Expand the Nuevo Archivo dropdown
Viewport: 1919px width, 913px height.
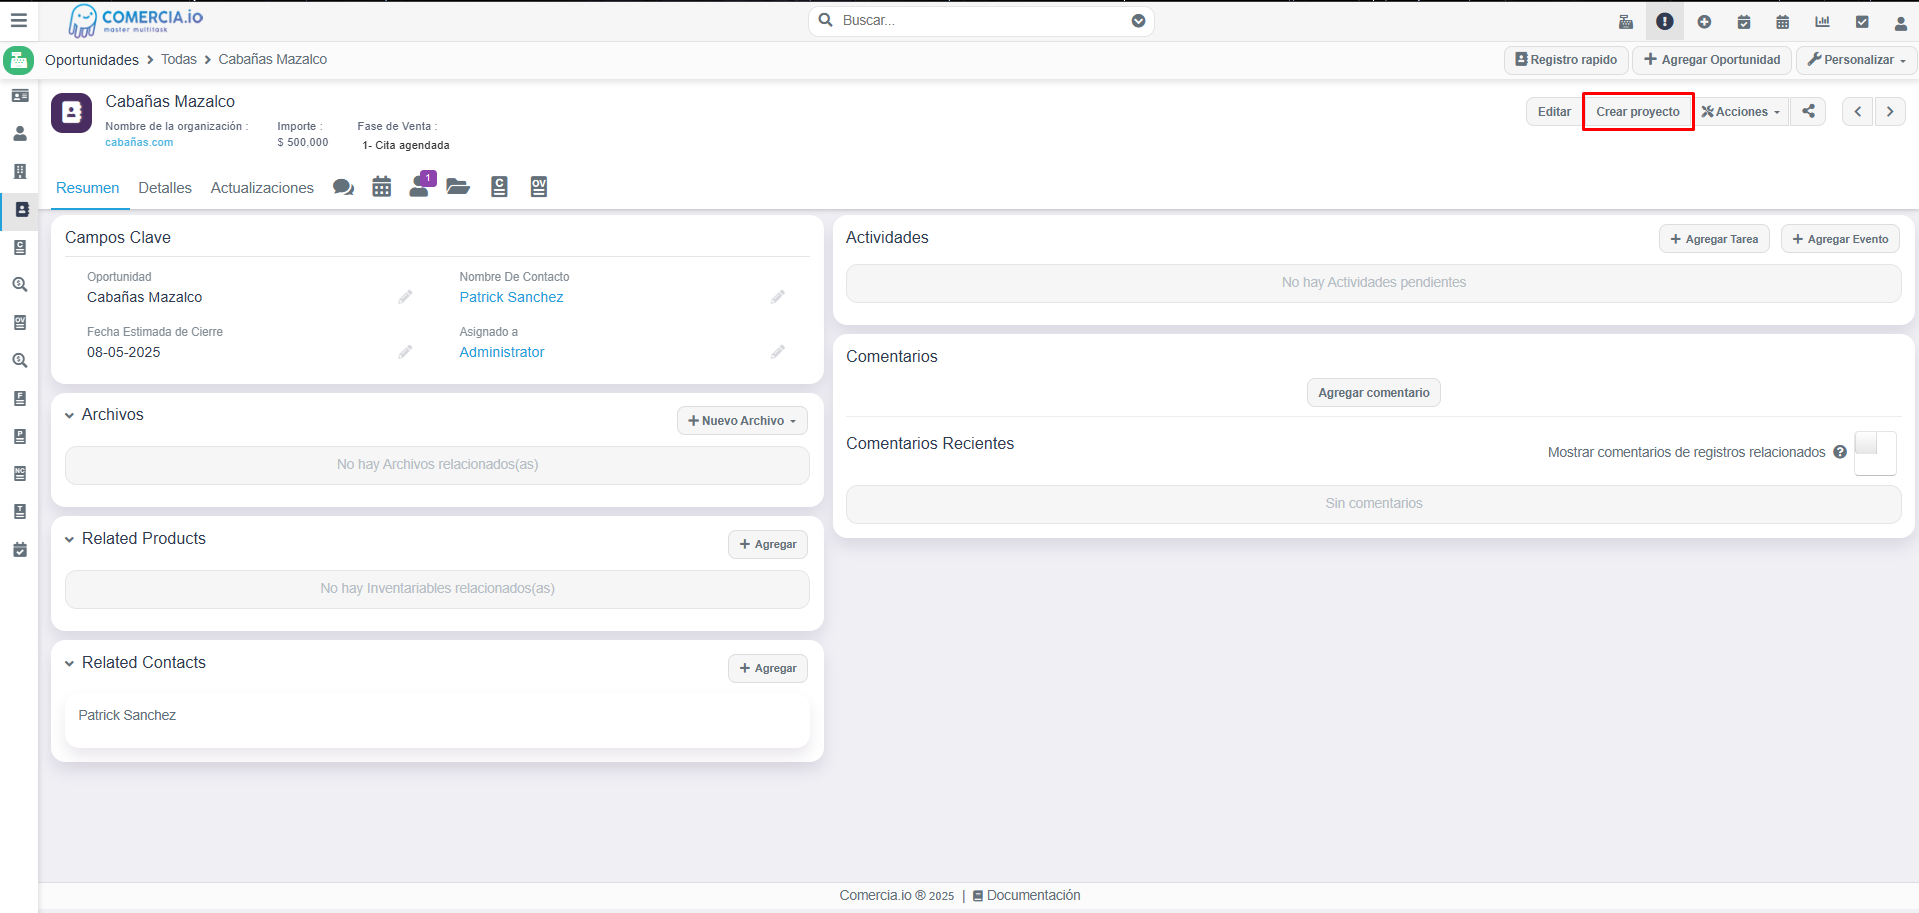742,421
